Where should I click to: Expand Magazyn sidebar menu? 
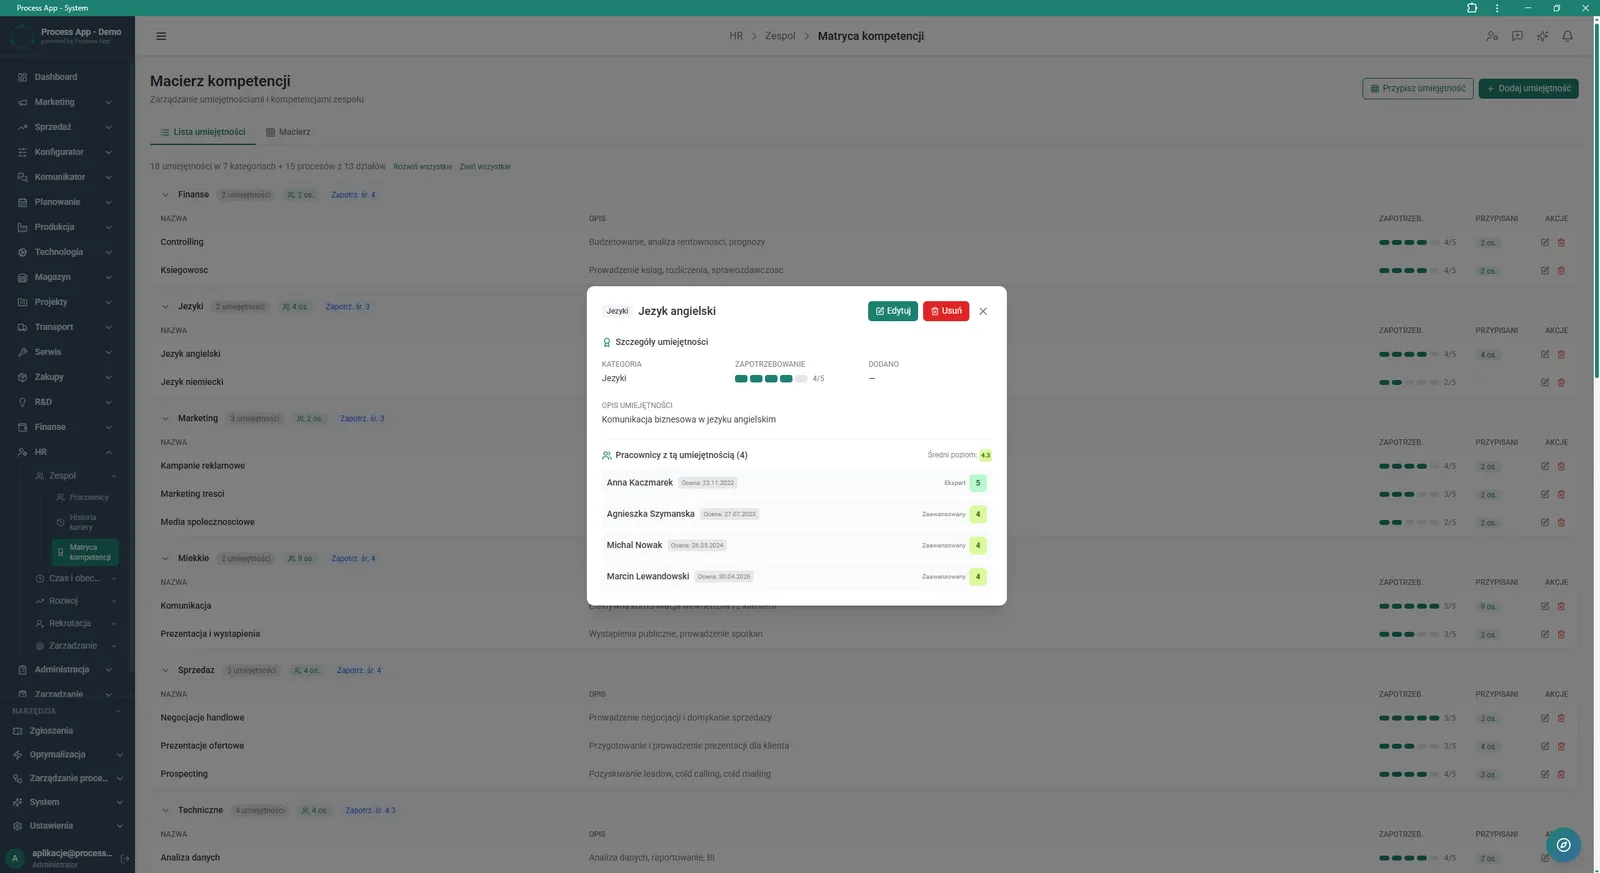66,277
